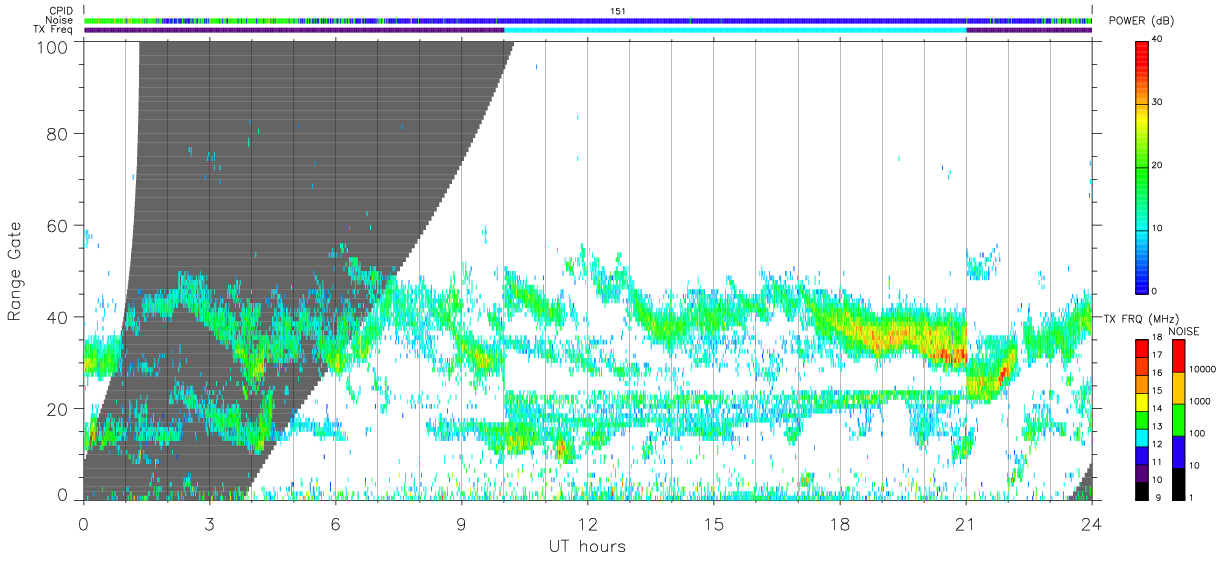The image size is (1228, 567).
Task: Click the blue segment of noise colorbar
Action: [x=1177, y=452]
